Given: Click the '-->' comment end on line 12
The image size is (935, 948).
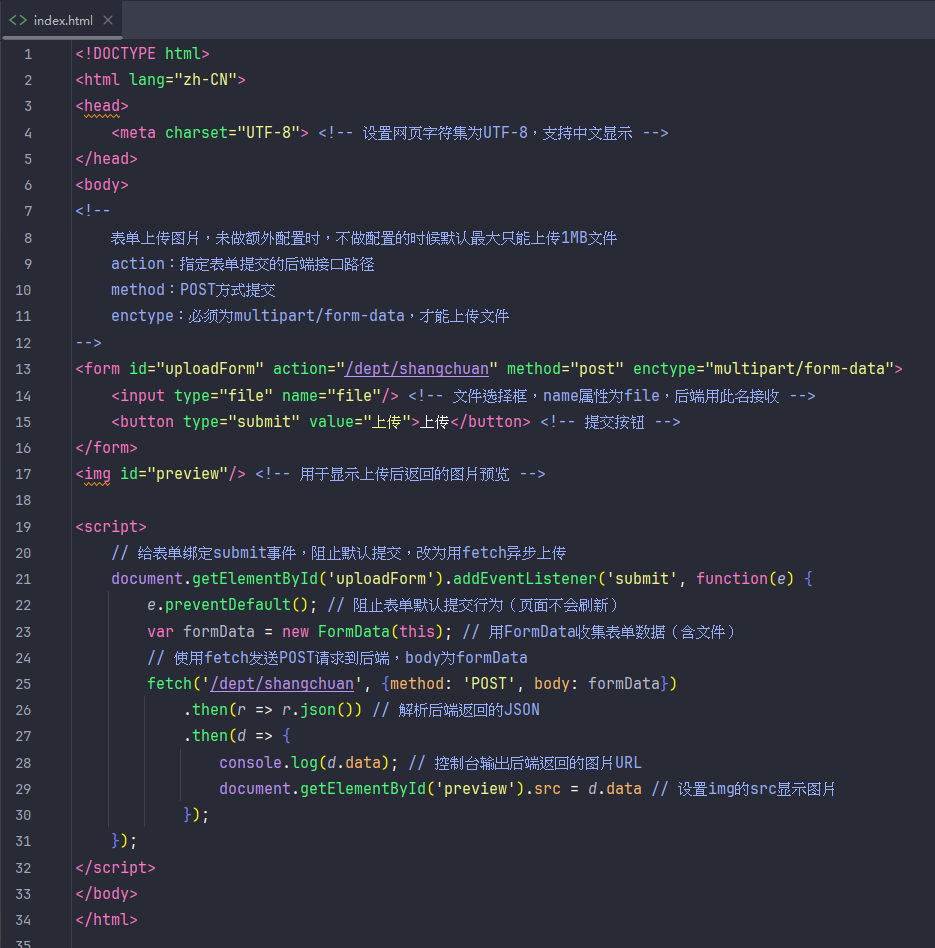Looking at the screenshot, I should 88,343.
